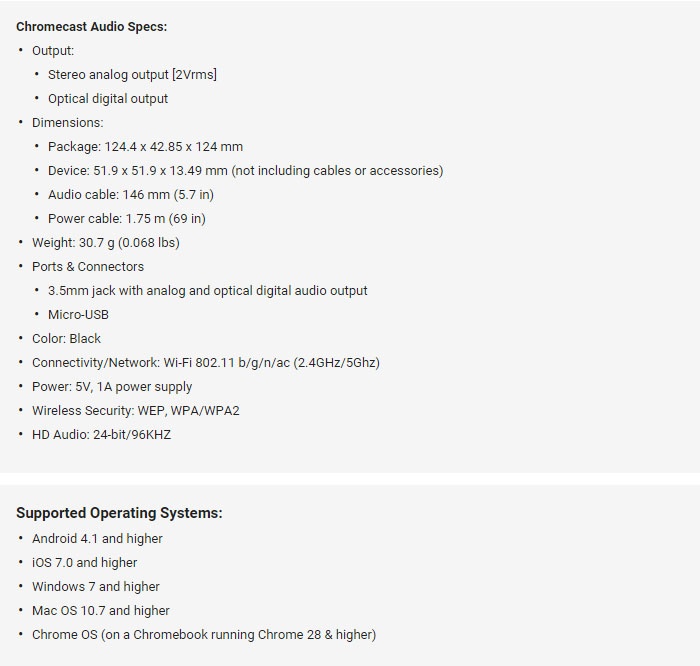700x666 pixels.
Task: Click the "Supported Operating Systems:" heading
Action: [x=119, y=513]
